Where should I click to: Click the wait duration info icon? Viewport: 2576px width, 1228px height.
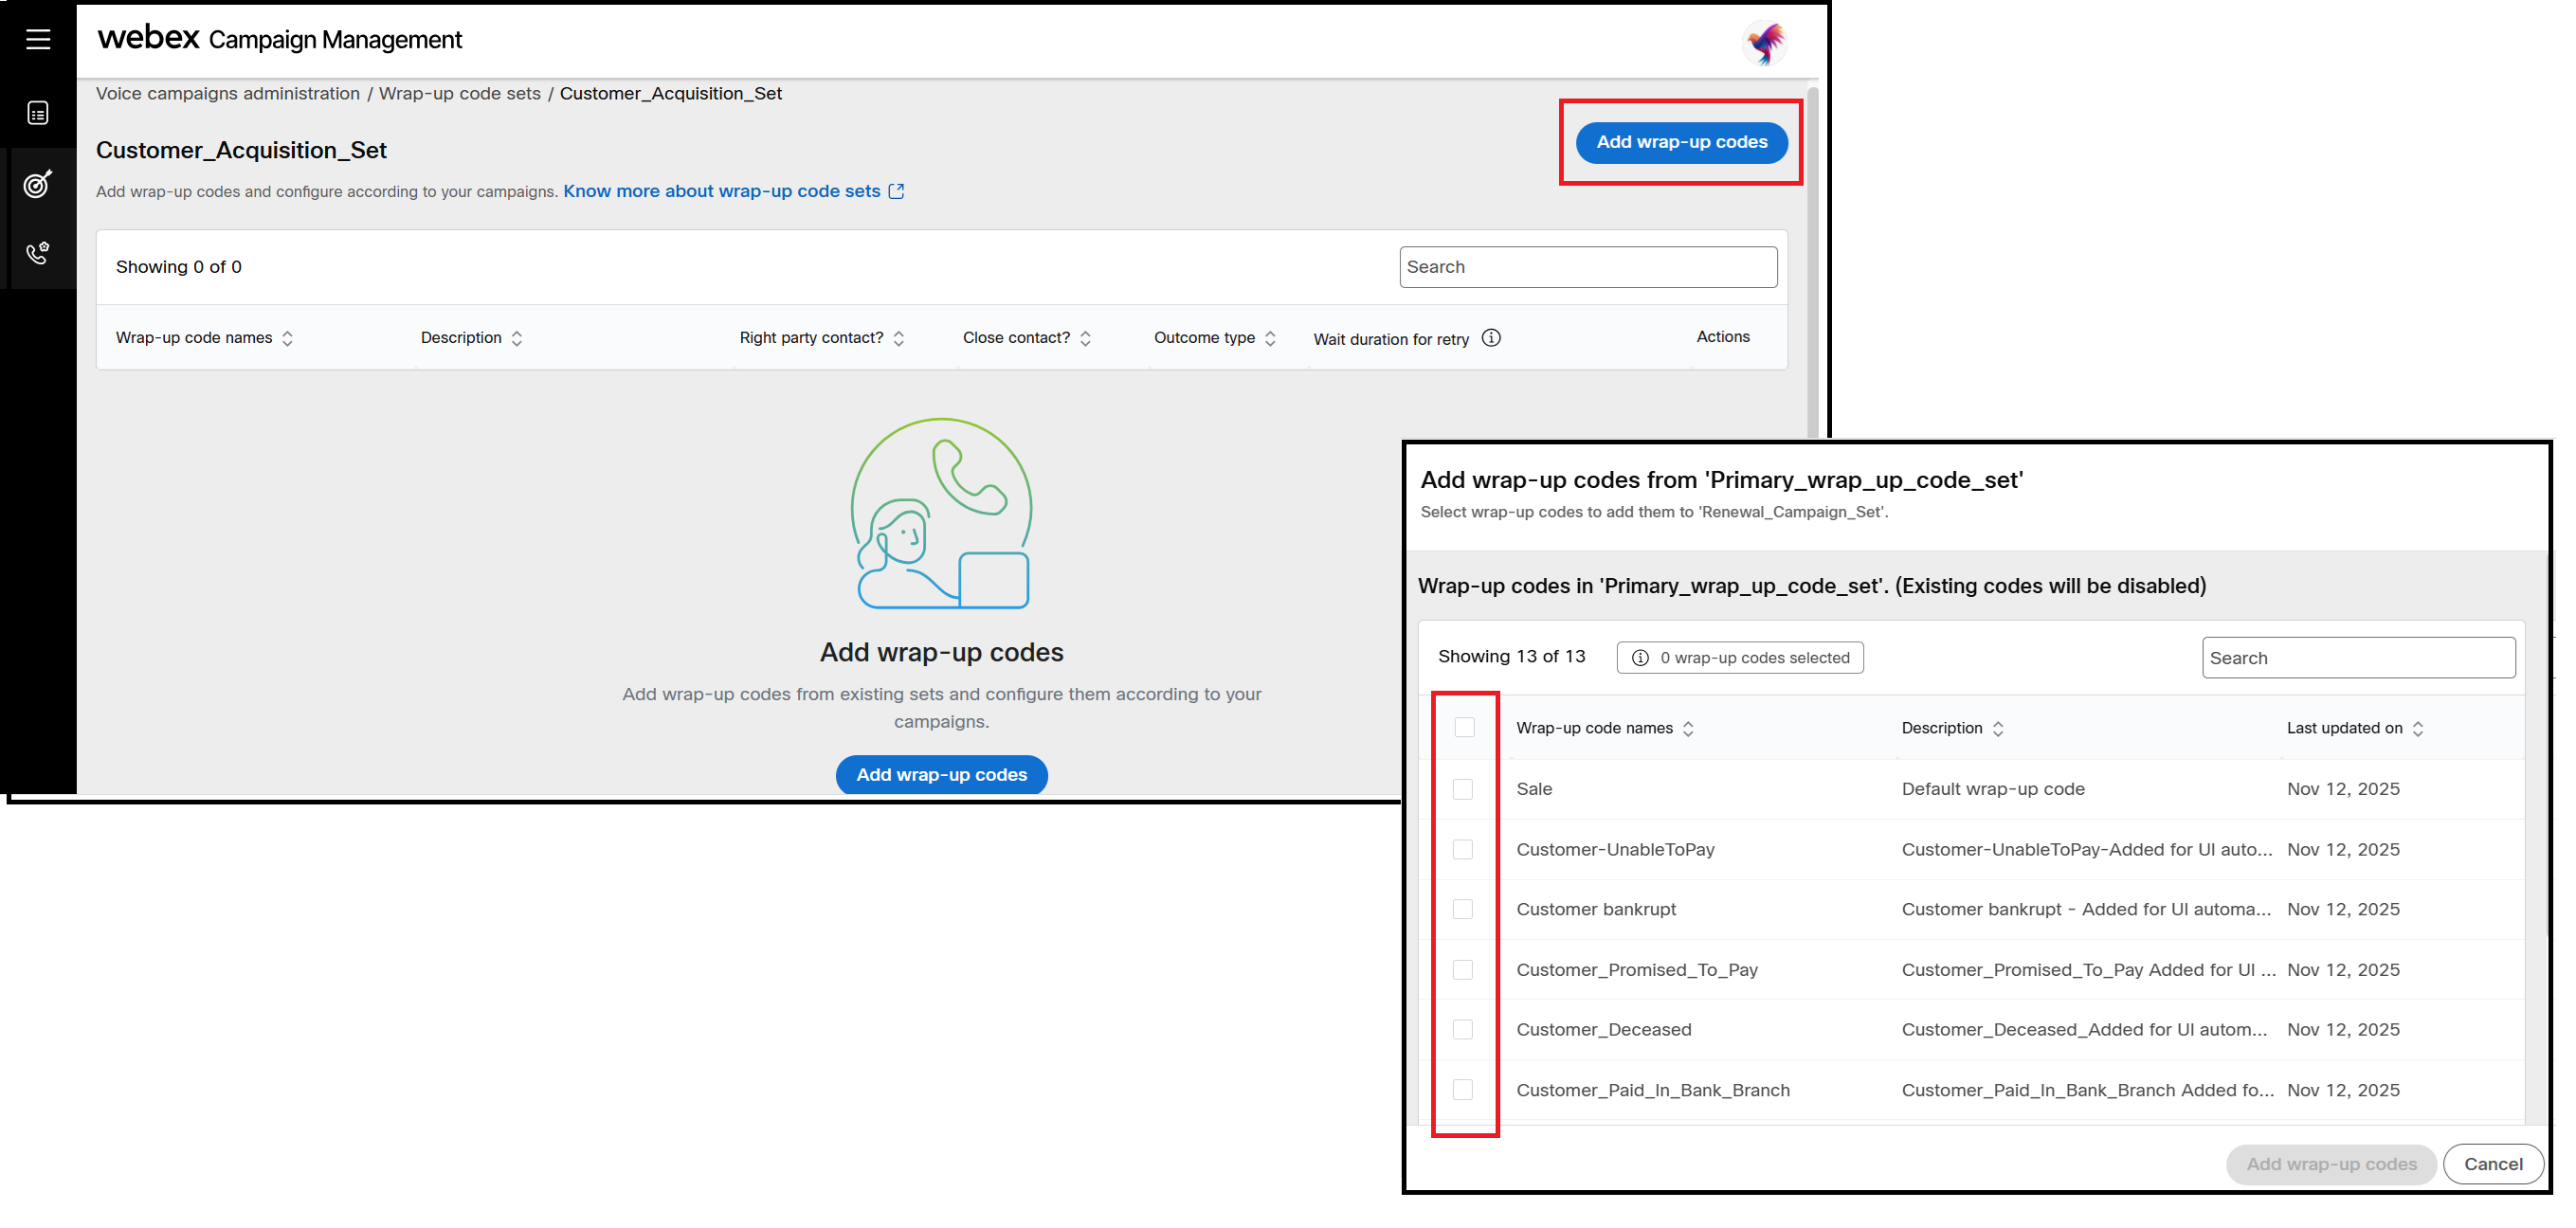[x=1491, y=338]
